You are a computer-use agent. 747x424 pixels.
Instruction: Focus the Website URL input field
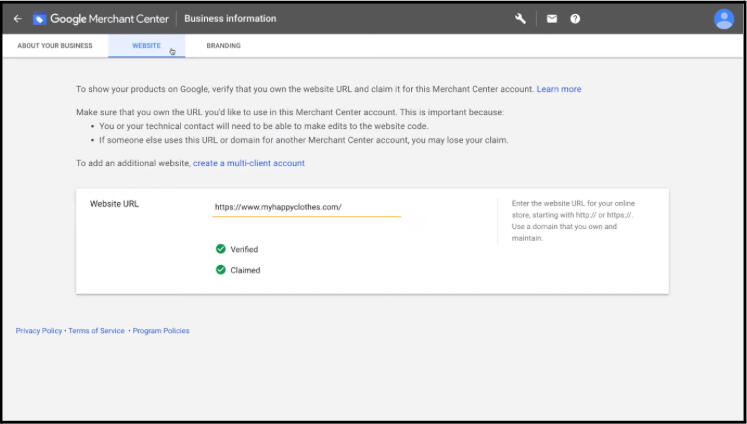click(306, 207)
